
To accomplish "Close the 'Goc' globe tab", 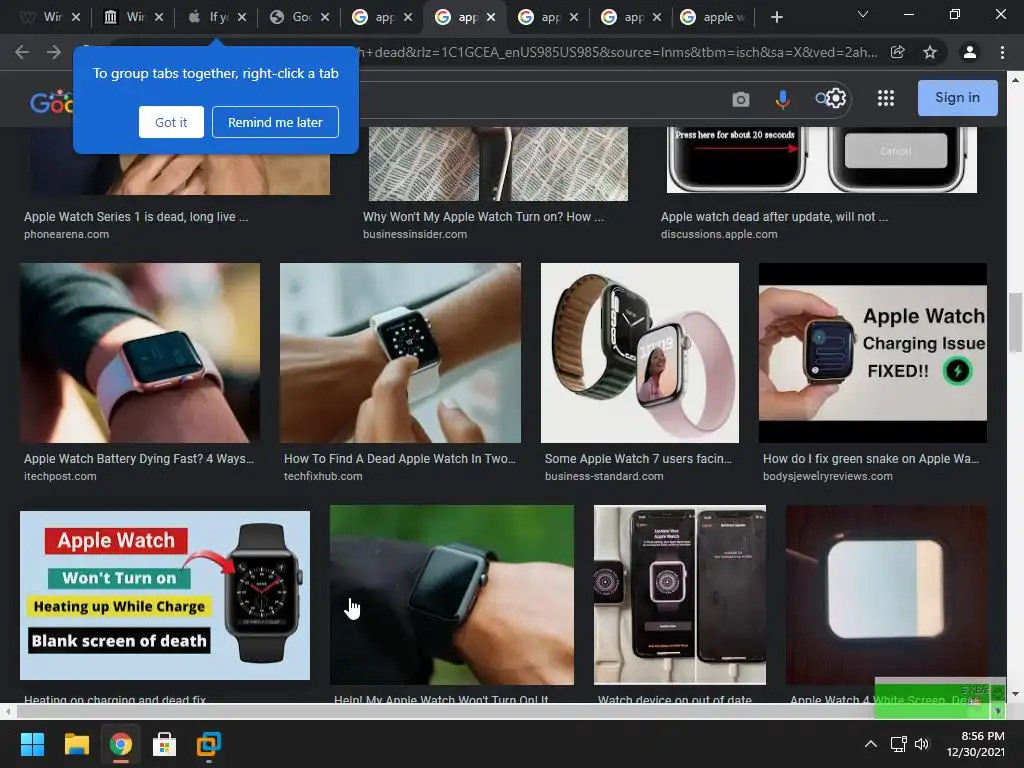I will click(x=325, y=17).
